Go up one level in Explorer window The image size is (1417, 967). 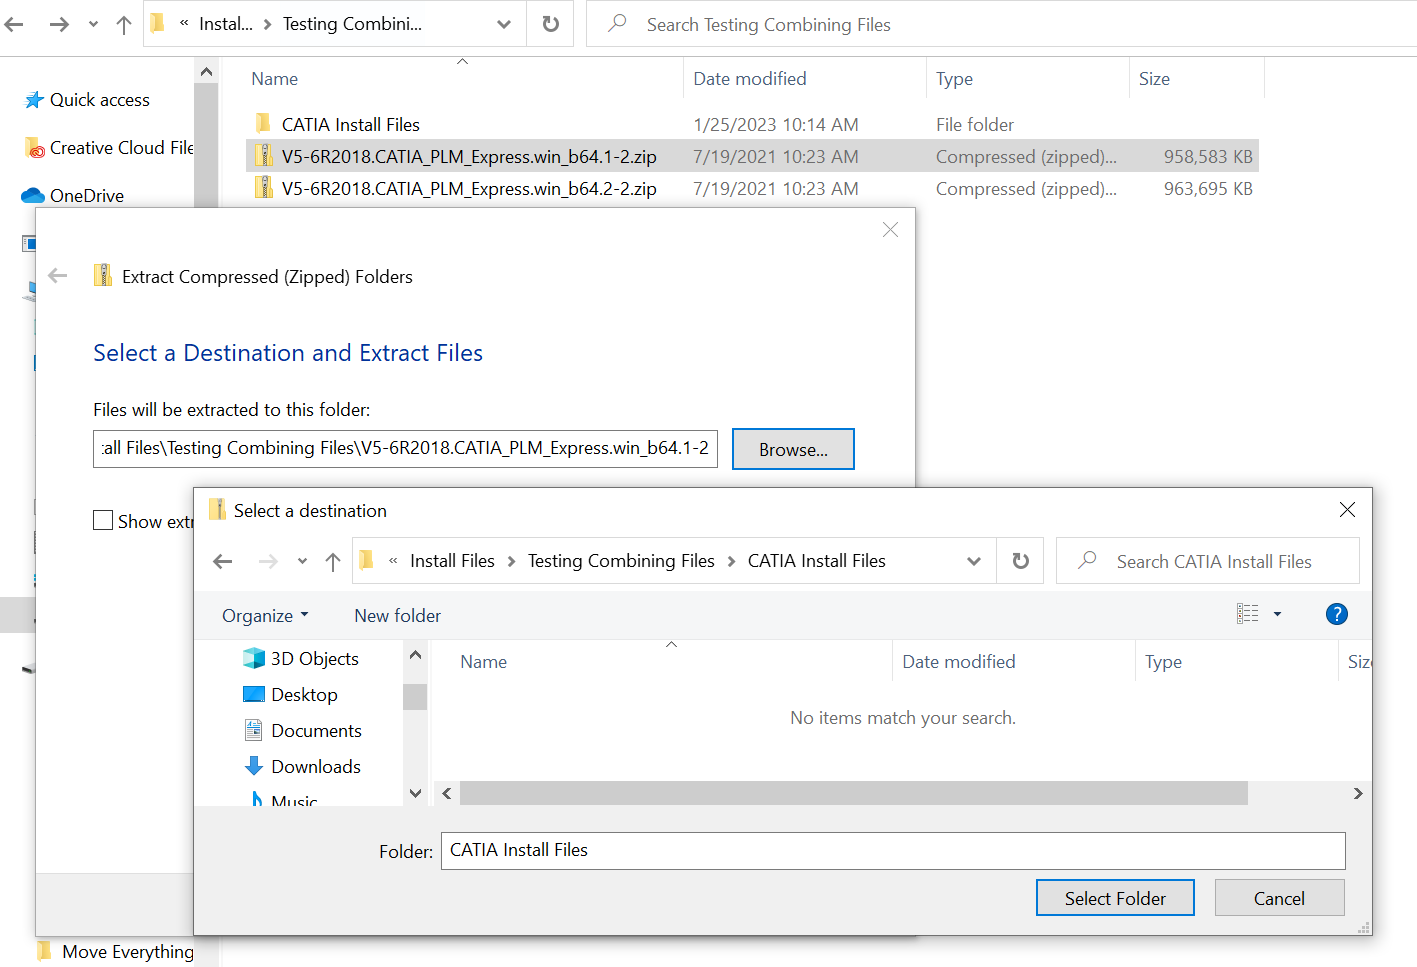tap(124, 24)
